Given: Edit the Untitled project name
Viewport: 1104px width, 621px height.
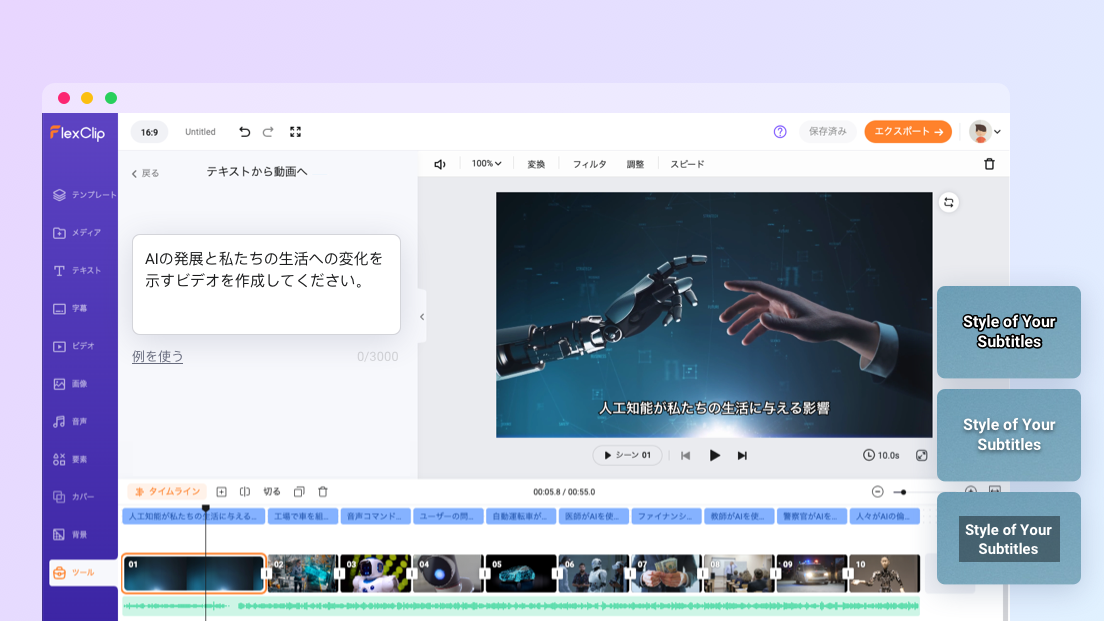Looking at the screenshot, I should 200,132.
